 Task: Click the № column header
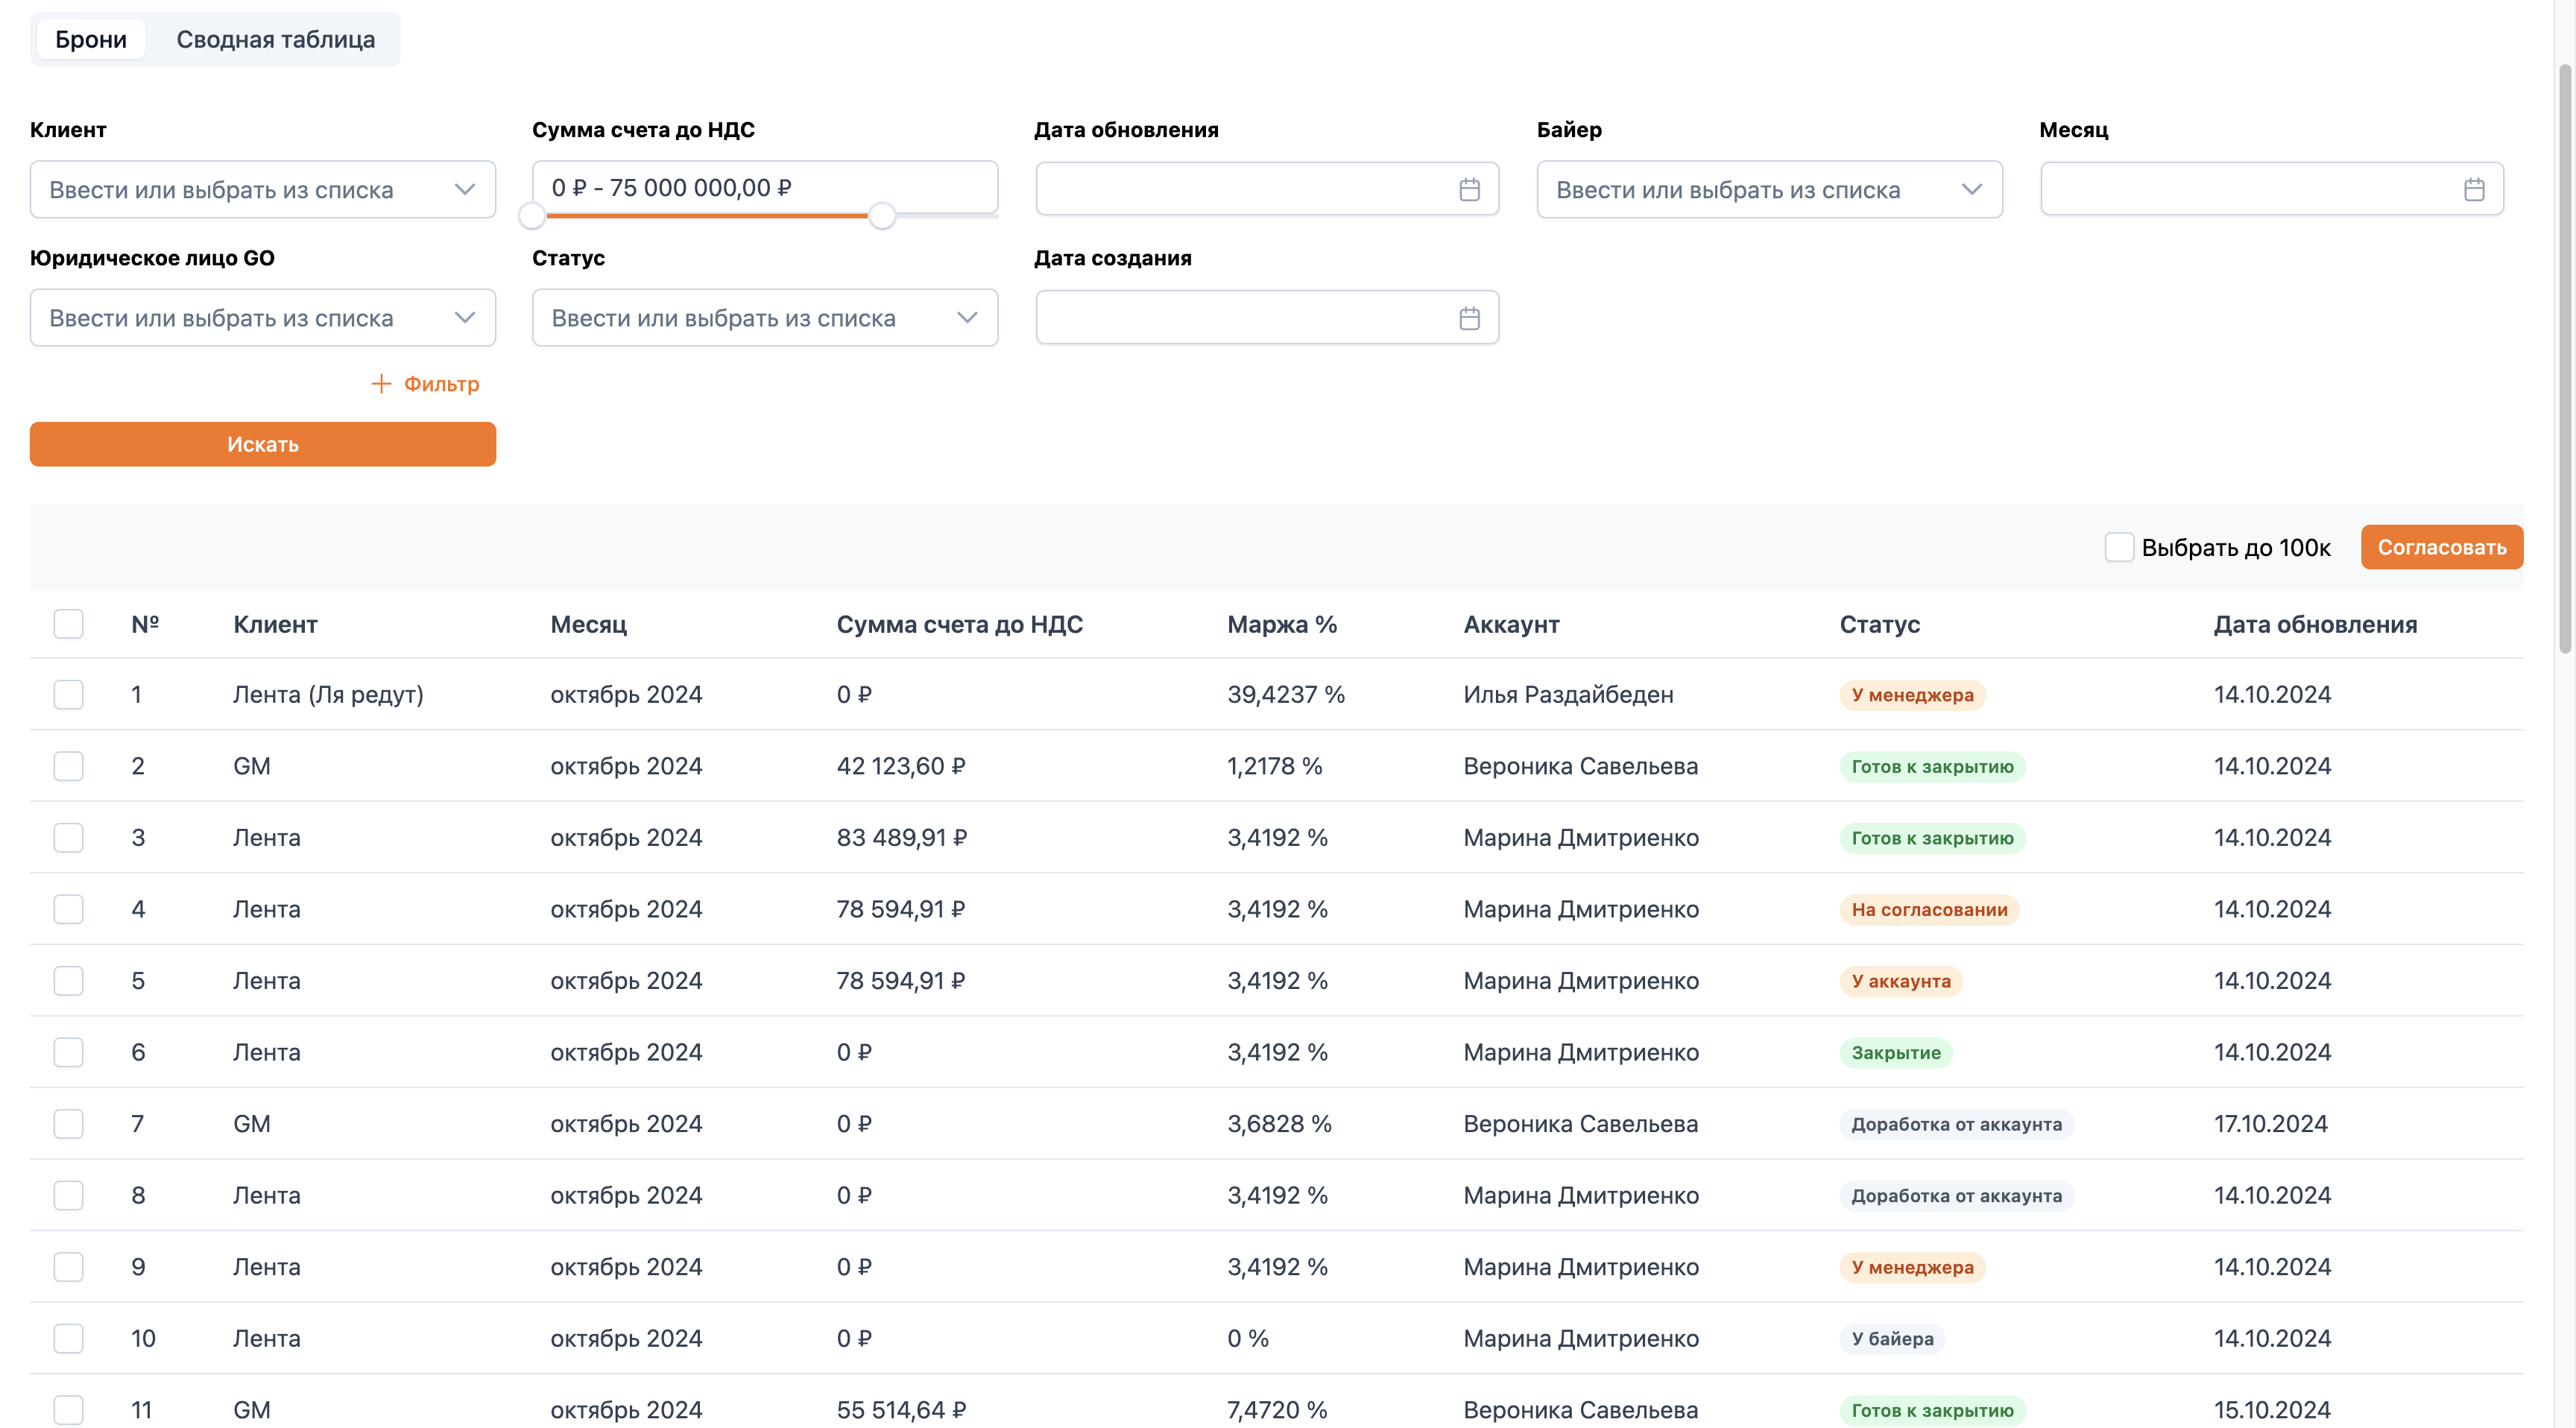(x=145, y=624)
